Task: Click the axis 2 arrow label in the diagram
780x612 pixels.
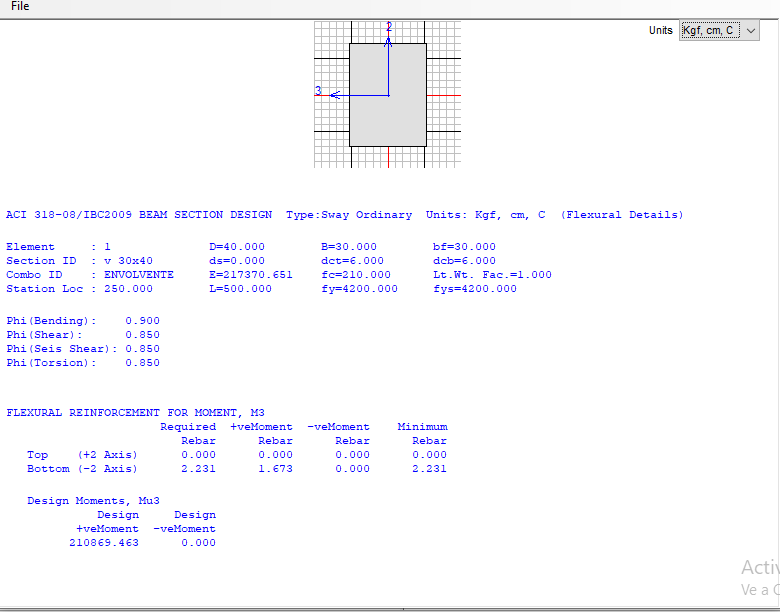Action: pyautogui.click(x=389, y=27)
